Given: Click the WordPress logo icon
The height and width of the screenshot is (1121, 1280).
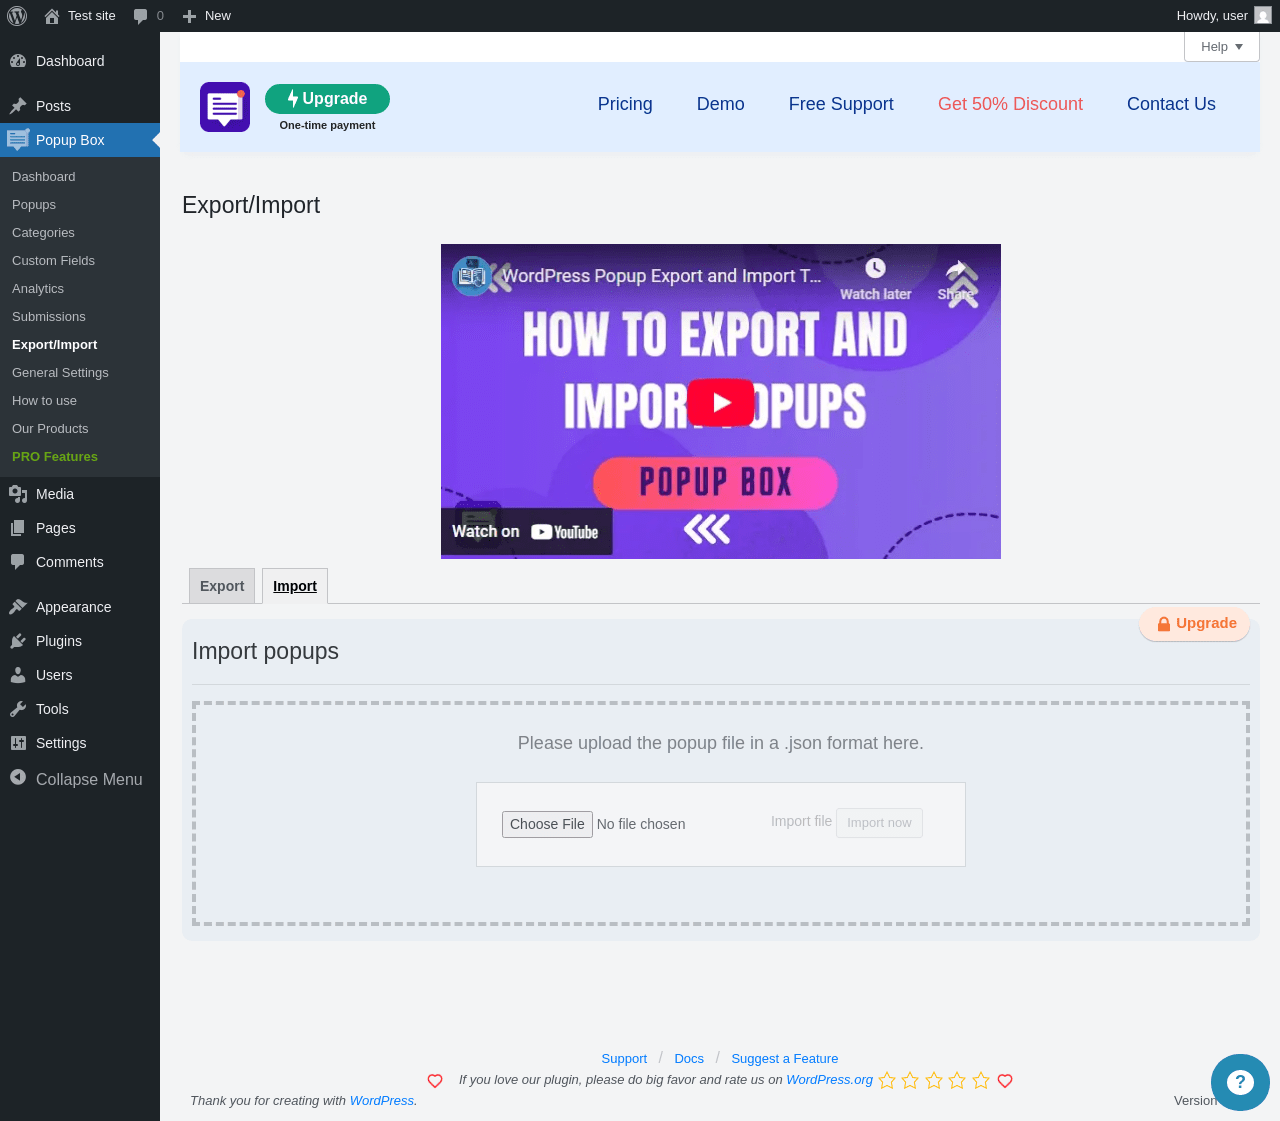Looking at the screenshot, I should [x=17, y=16].
